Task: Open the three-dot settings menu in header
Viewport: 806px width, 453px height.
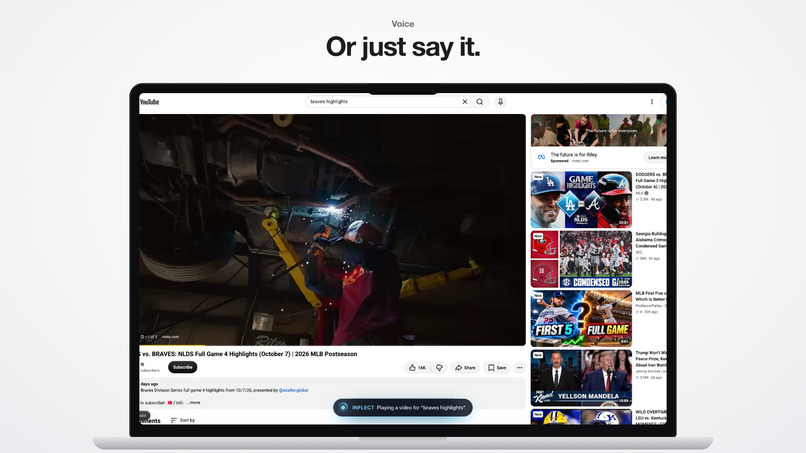Action: [652, 102]
